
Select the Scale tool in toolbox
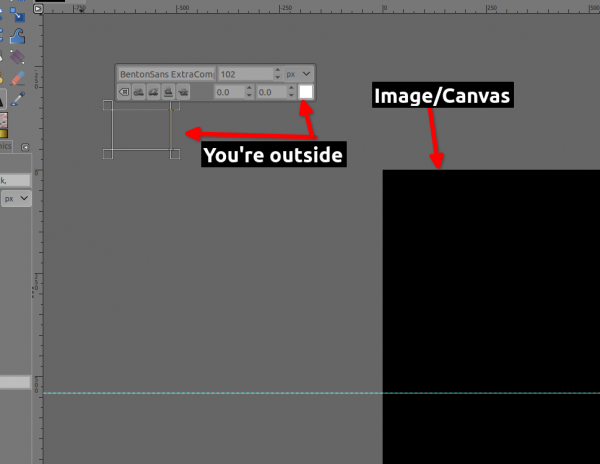(17, 15)
